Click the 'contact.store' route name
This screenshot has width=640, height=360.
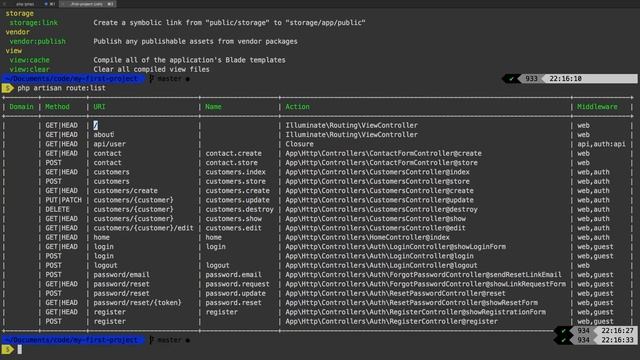pos(231,163)
